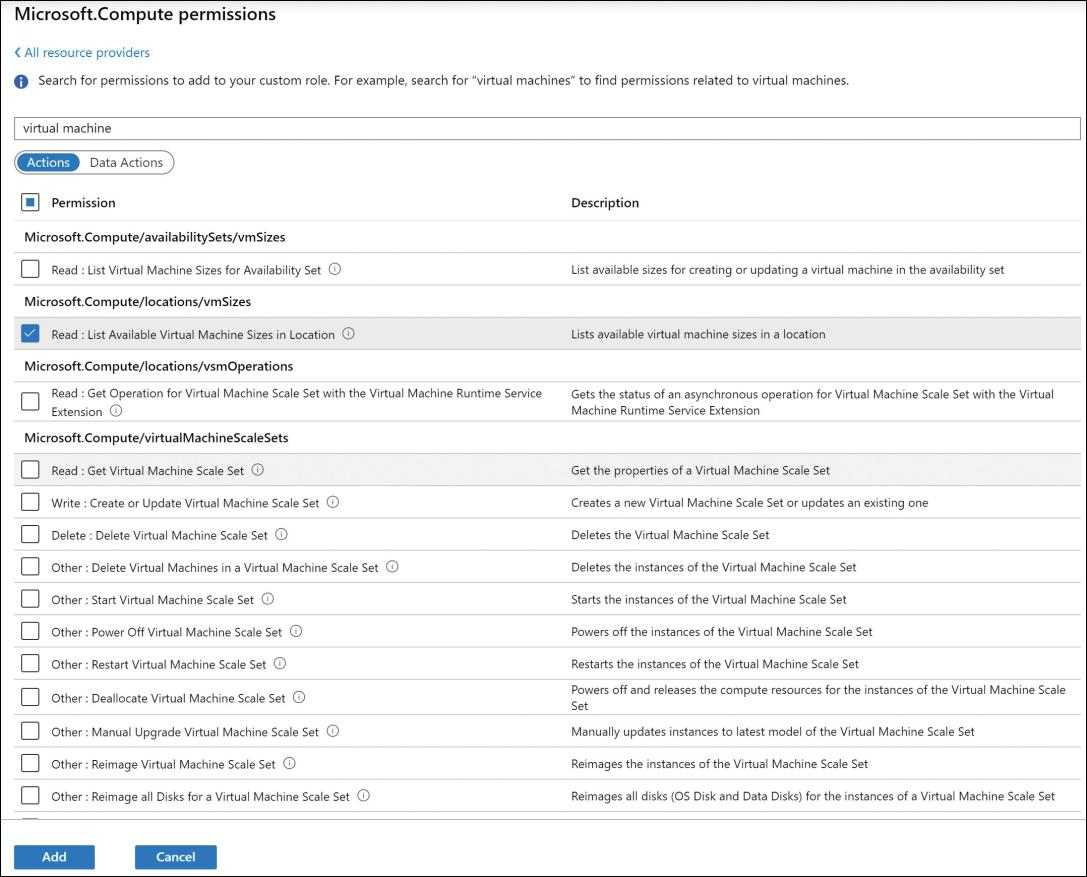The width and height of the screenshot is (1087, 877).
Task: Click description 'Lists available virtual machine sizes in a location'
Action: click(698, 334)
